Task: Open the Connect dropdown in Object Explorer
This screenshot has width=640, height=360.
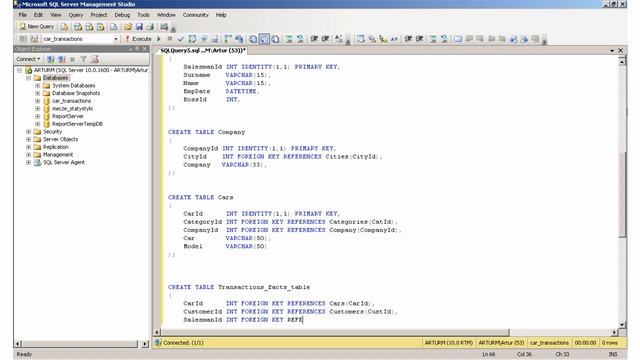Action: coord(28,59)
